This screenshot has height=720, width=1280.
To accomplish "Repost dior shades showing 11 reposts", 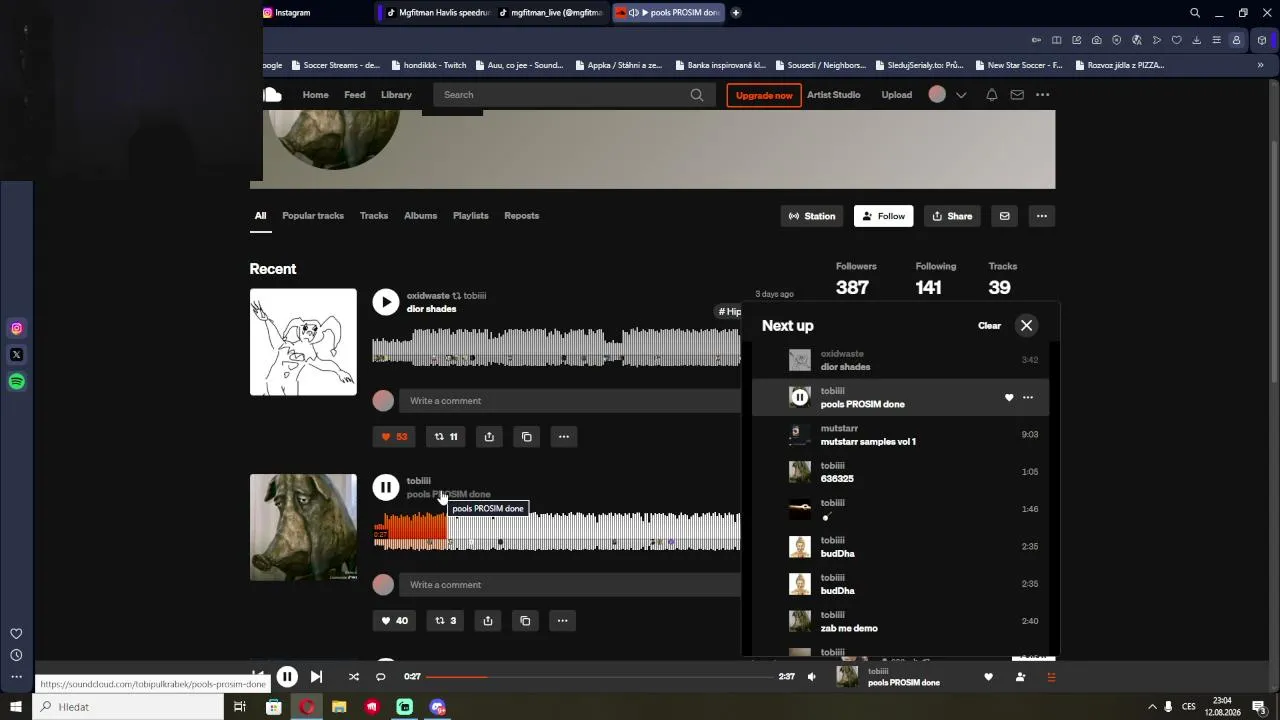I will click(446, 437).
